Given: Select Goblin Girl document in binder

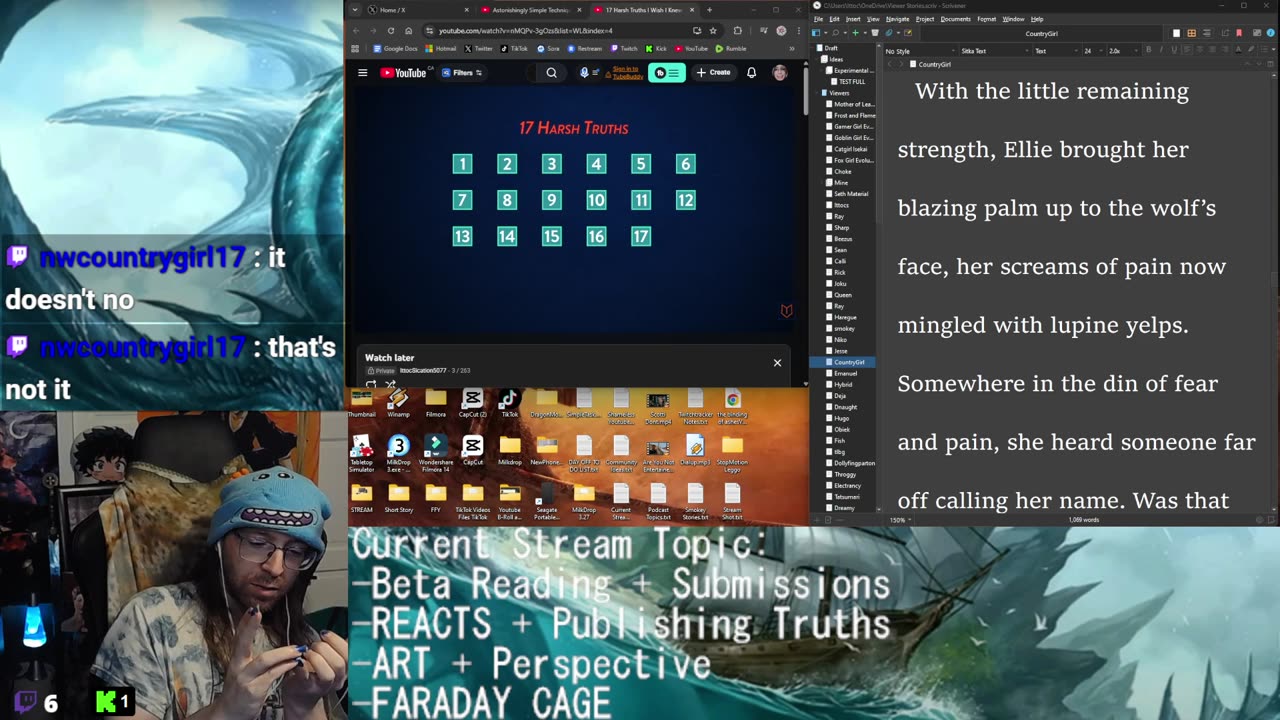Looking at the screenshot, I should point(849,138).
